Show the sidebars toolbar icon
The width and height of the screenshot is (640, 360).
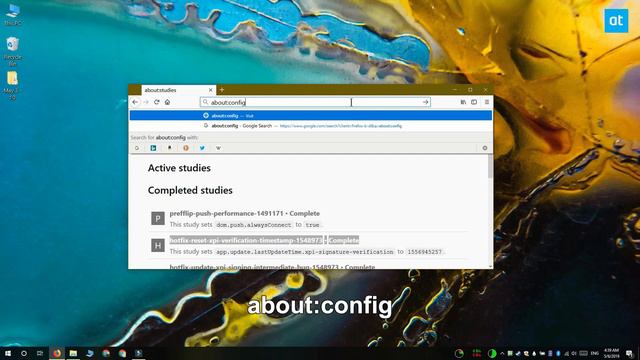474,102
